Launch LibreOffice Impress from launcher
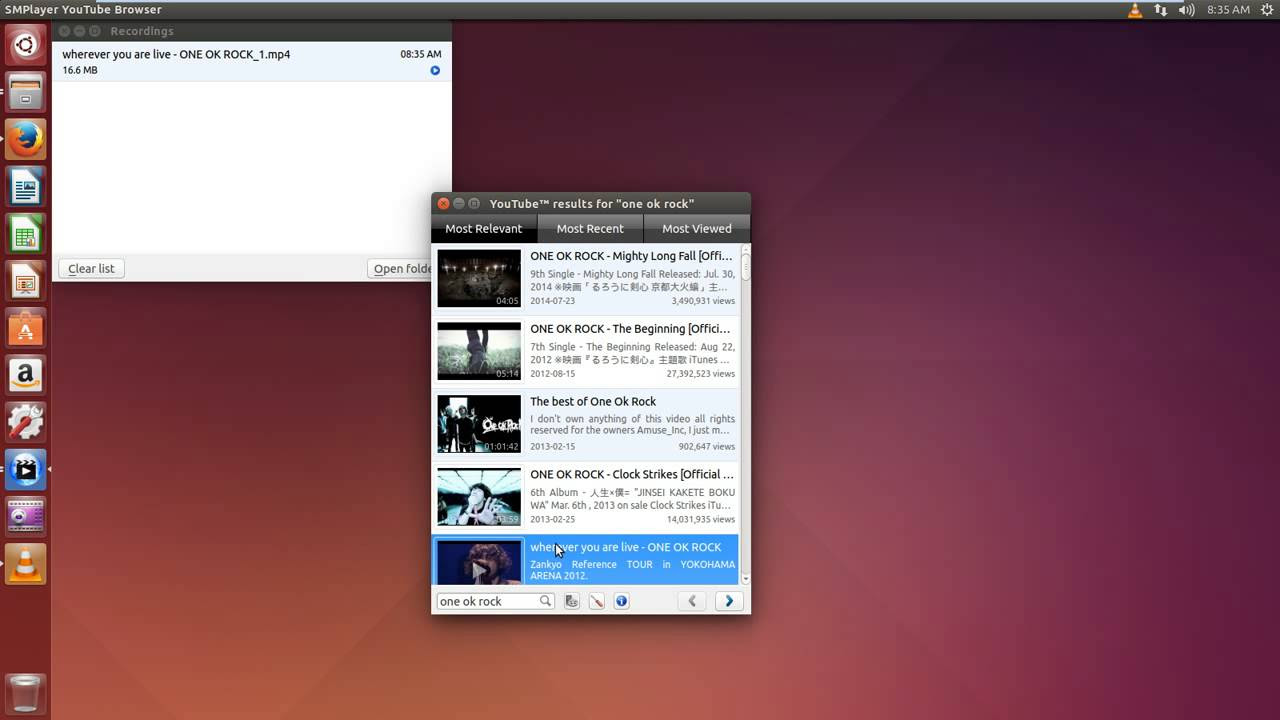Image resolution: width=1280 pixels, height=720 pixels. coord(26,282)
